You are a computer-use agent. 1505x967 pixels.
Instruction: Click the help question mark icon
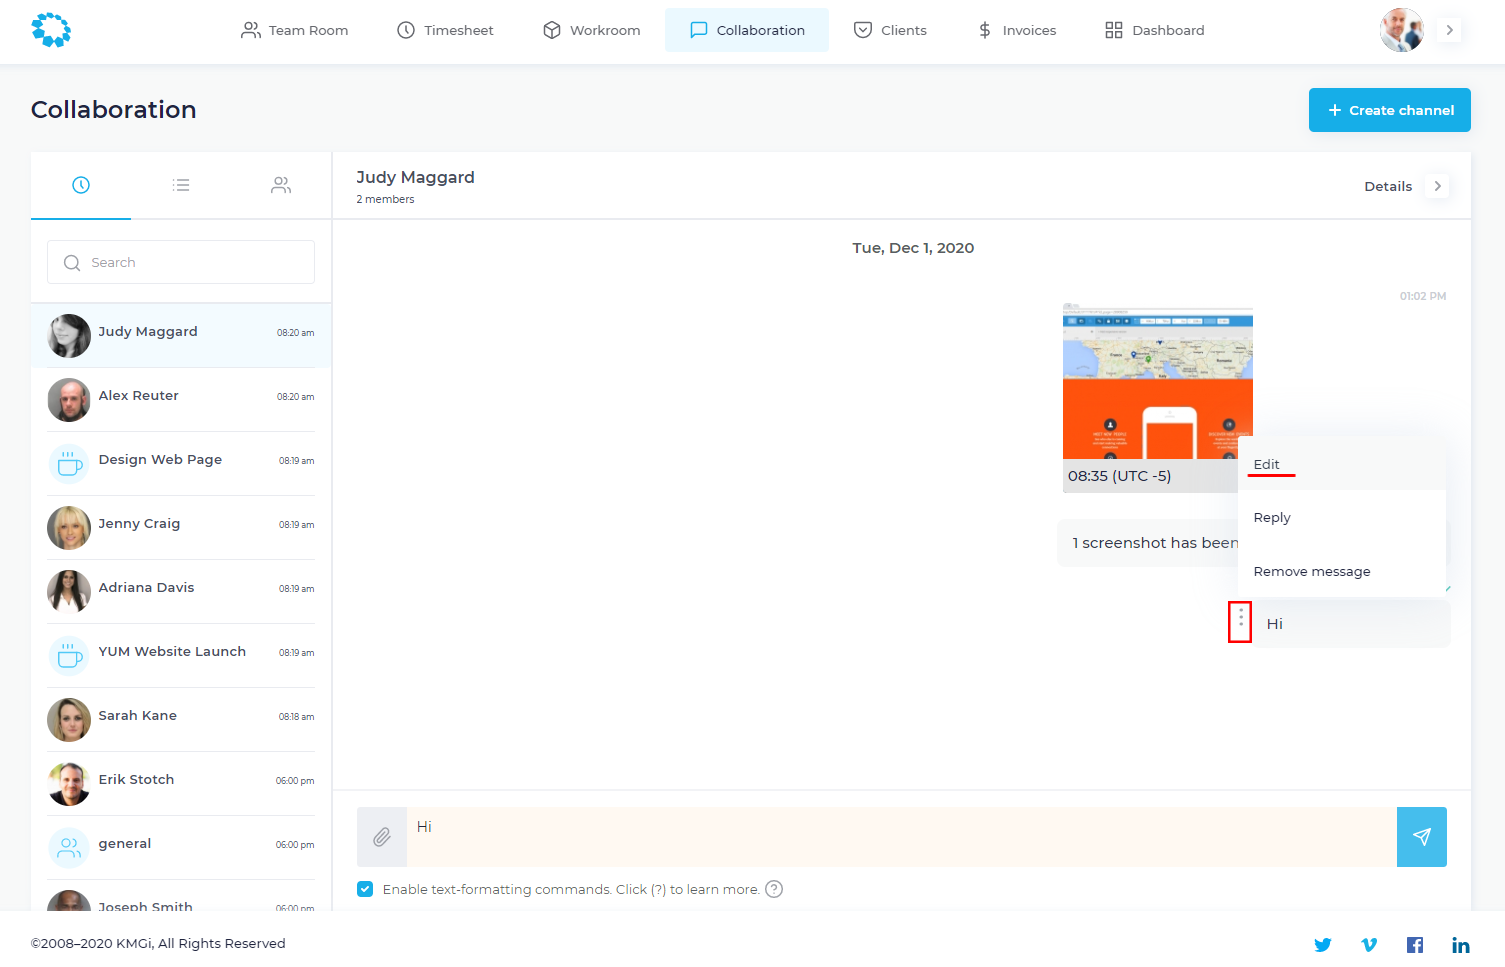[x=774, y=889]
